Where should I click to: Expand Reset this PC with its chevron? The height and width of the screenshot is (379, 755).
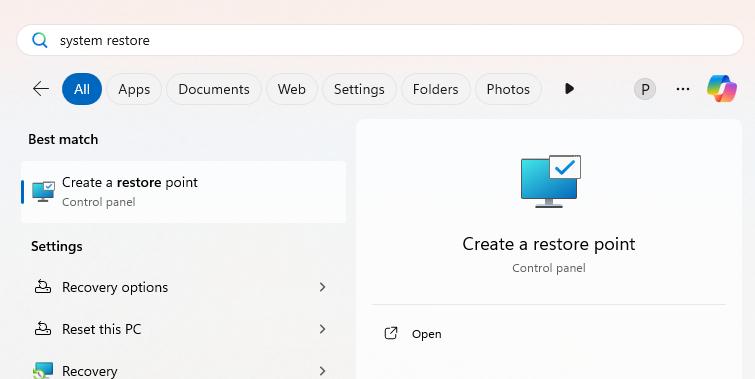pos(323,329)
